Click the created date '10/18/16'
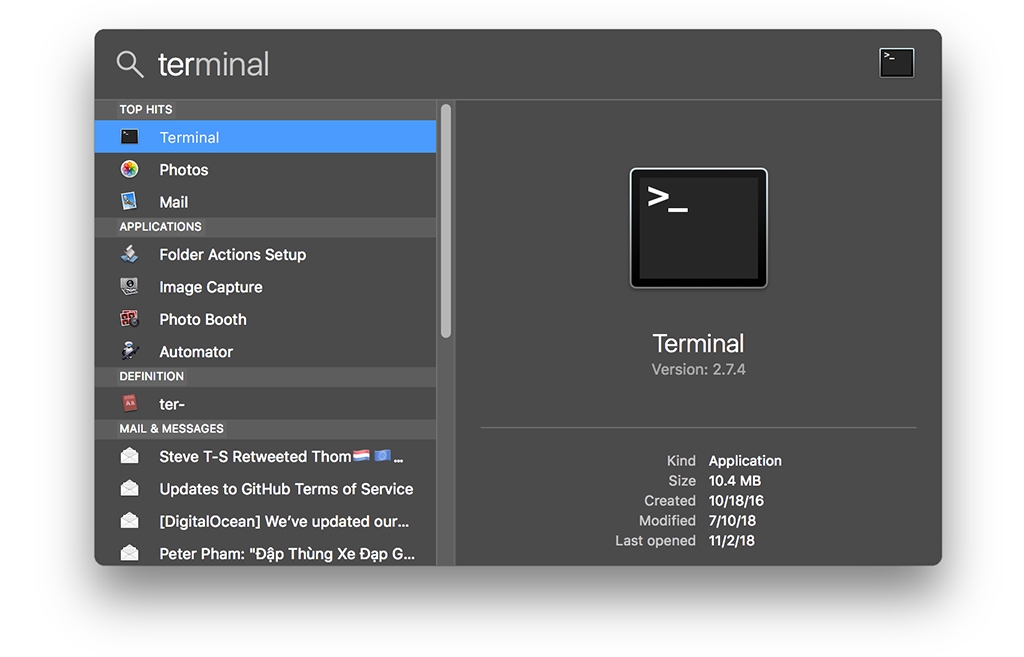Image resolution: width=1024 pixels, height=657 pixels. point(736,501)
